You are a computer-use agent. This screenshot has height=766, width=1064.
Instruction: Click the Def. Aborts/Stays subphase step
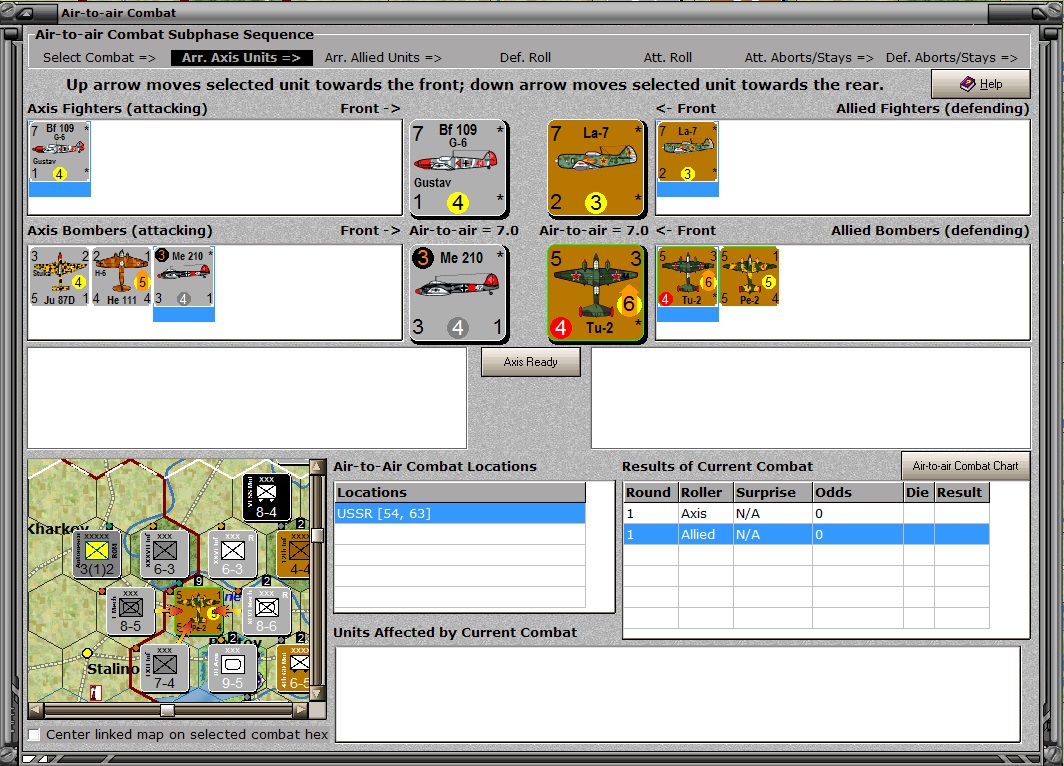tap(951, 58)
